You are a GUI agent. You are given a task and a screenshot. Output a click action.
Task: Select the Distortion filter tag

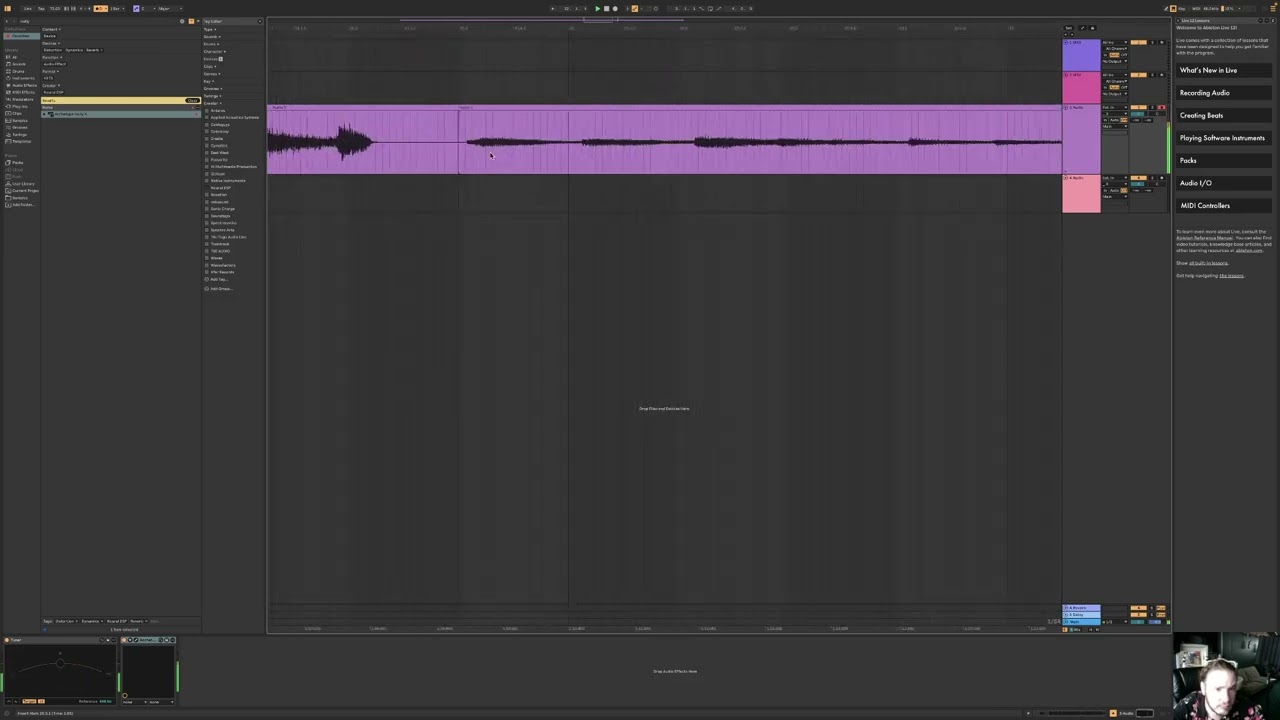pyautogui.click(x=53, y=50)
